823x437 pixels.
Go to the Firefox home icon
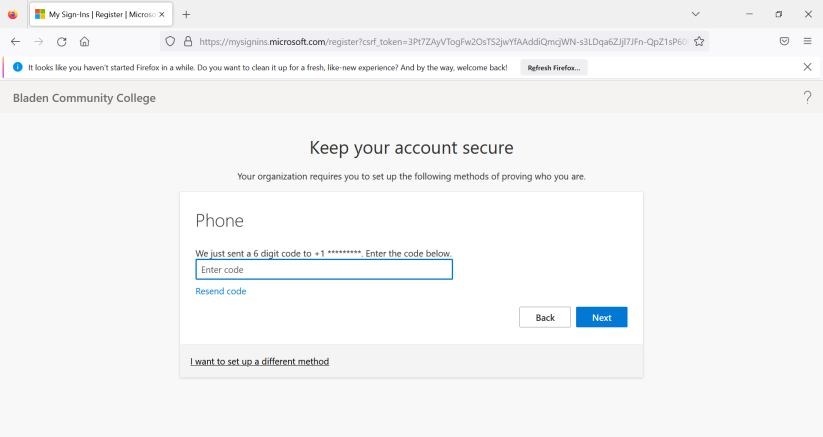coord(85,42)
